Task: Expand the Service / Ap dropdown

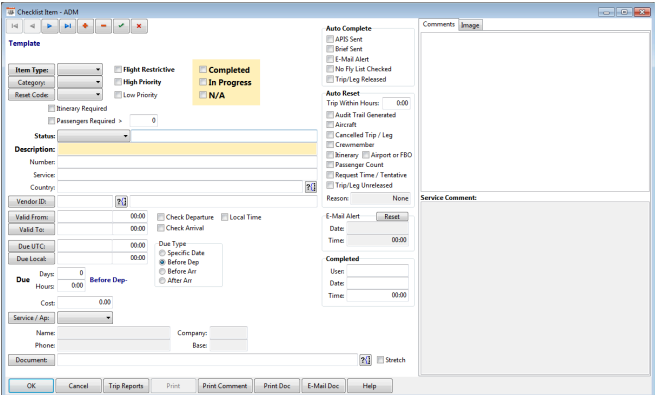Action: pyautogui.click(x=85, y=318)
